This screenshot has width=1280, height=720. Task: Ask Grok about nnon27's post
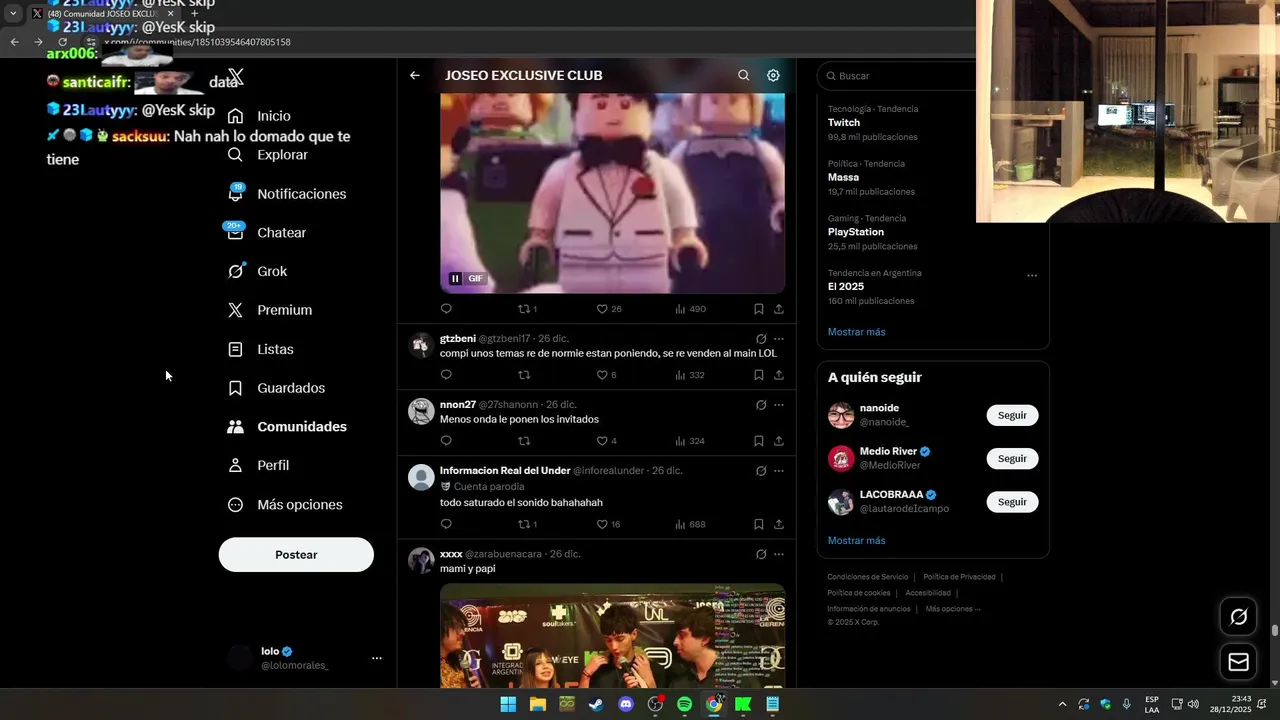click(x=760, y=405)
